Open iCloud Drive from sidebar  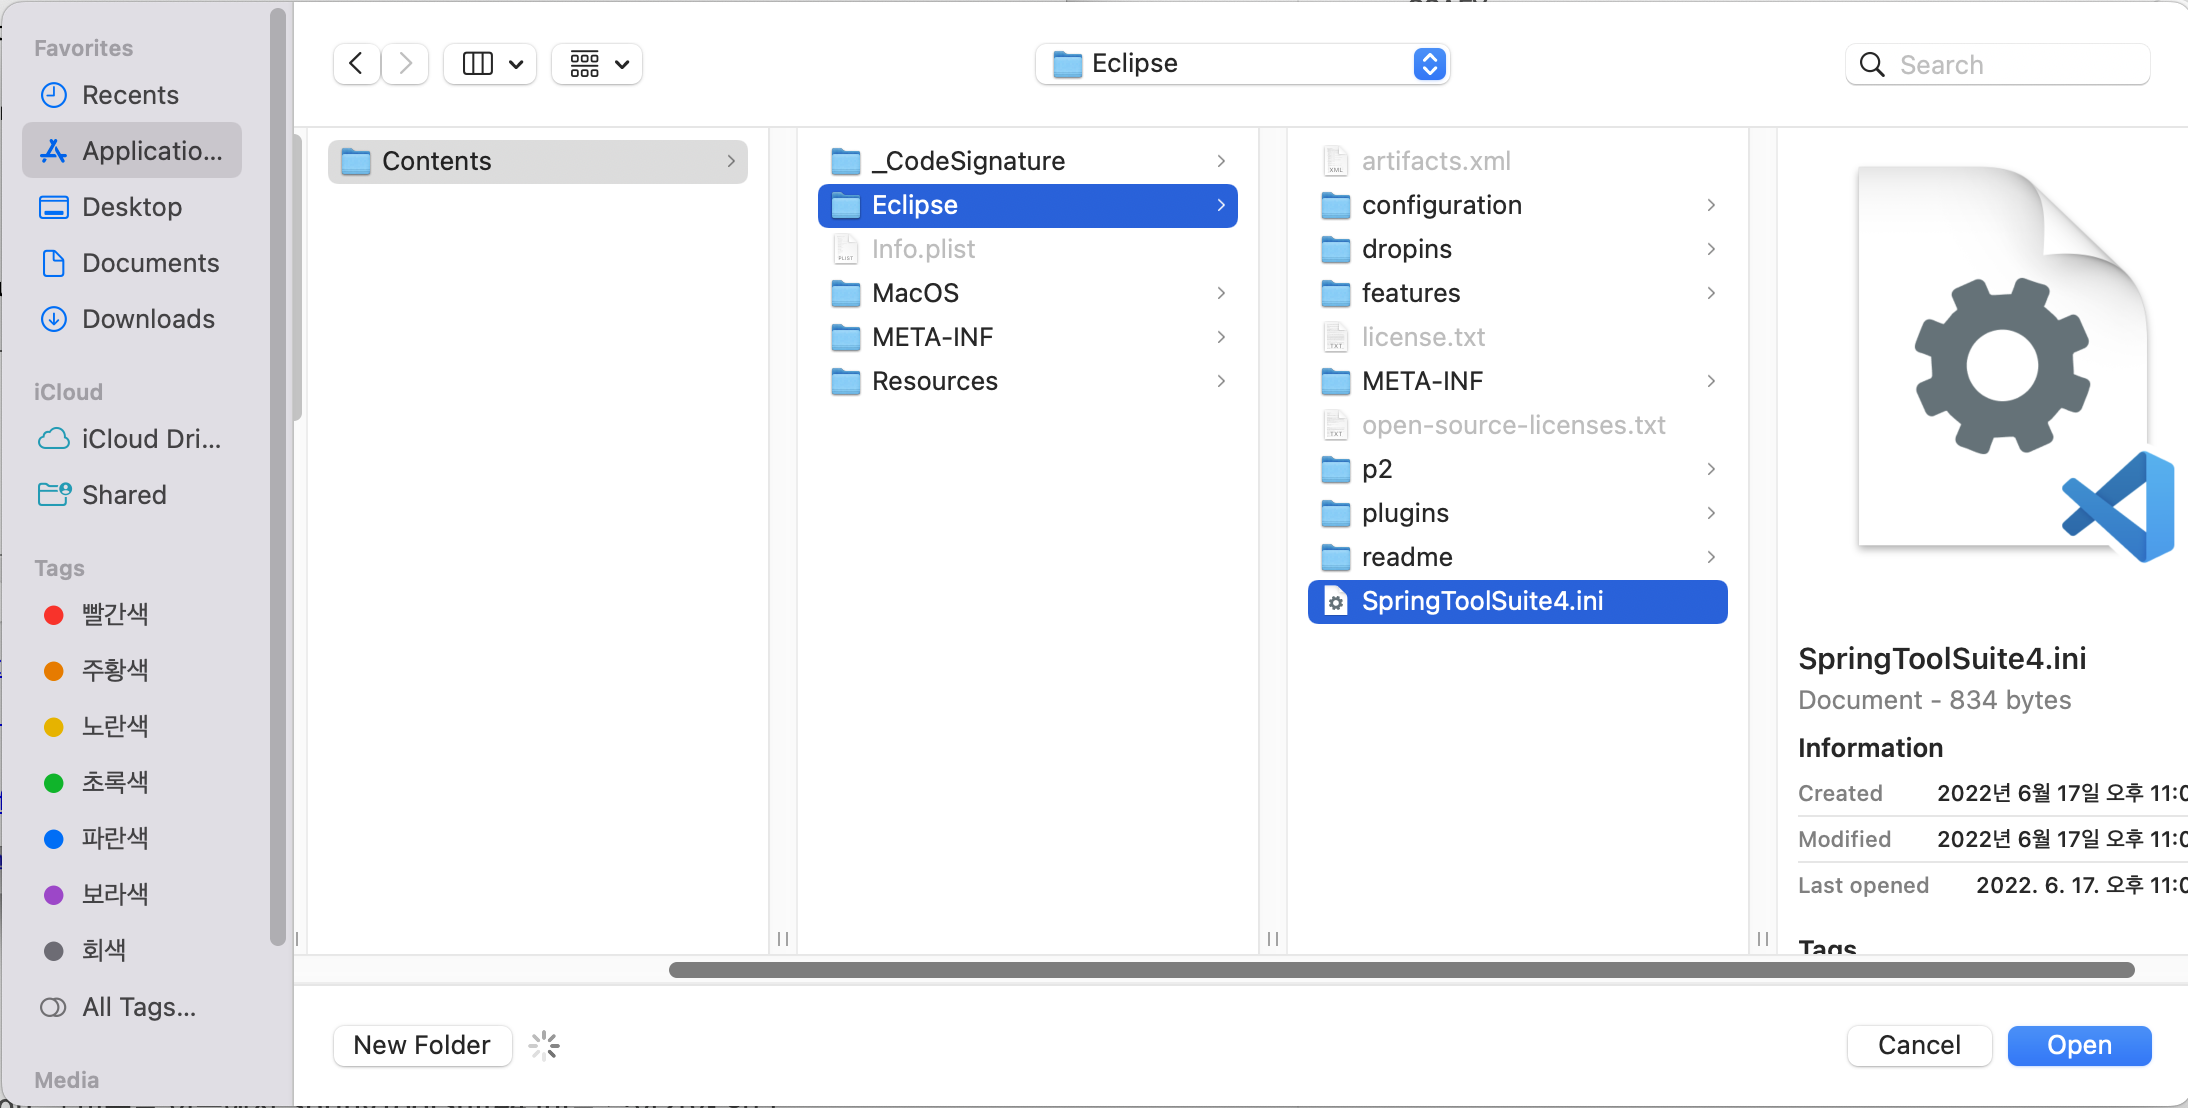pos(150,439)
